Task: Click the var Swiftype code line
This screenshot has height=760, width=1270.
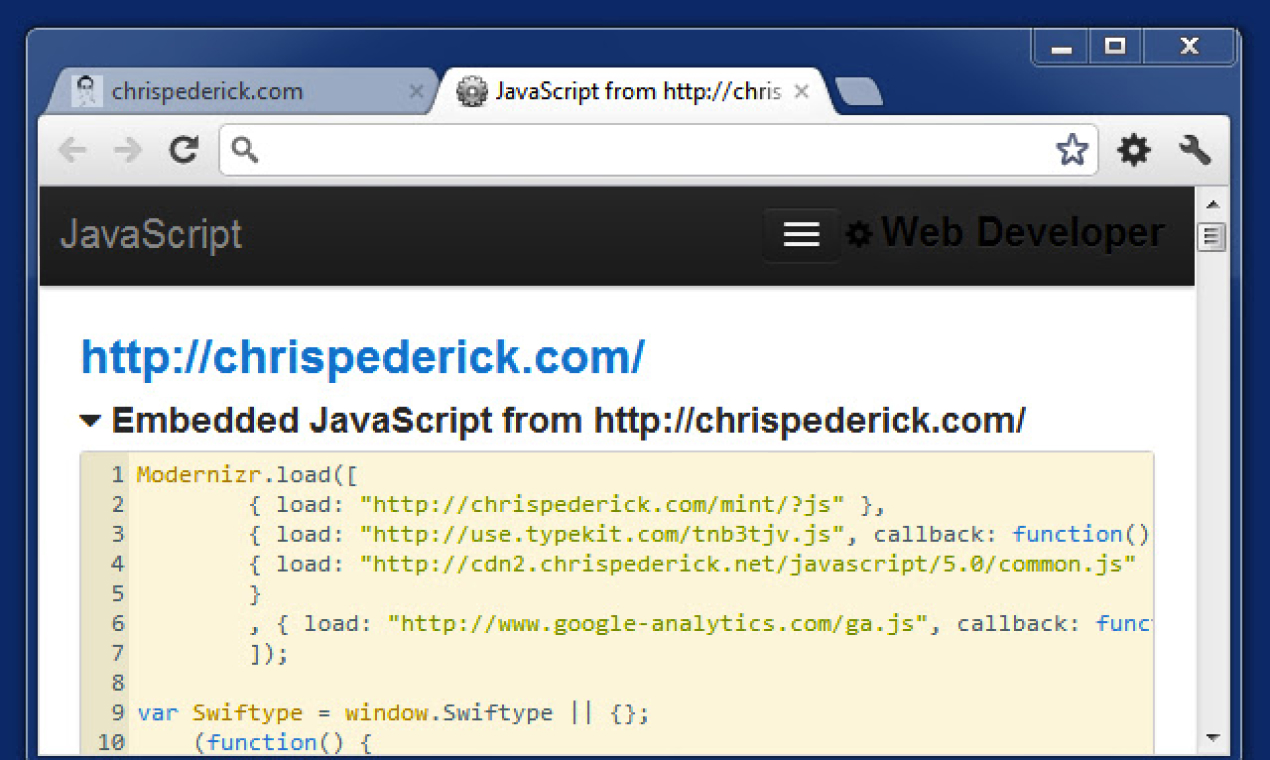Action: coord(393,713)
